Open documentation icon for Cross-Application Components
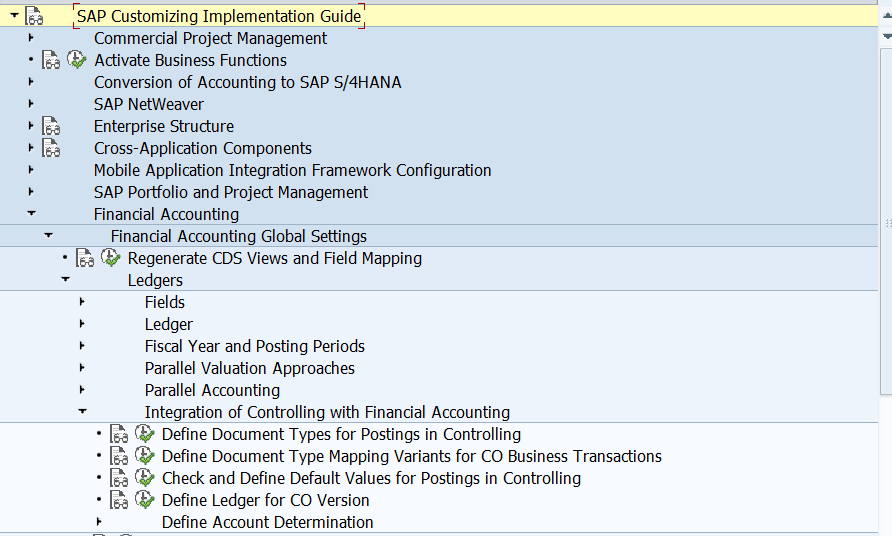This screenshot has height=536, width=892. (51, 148)
